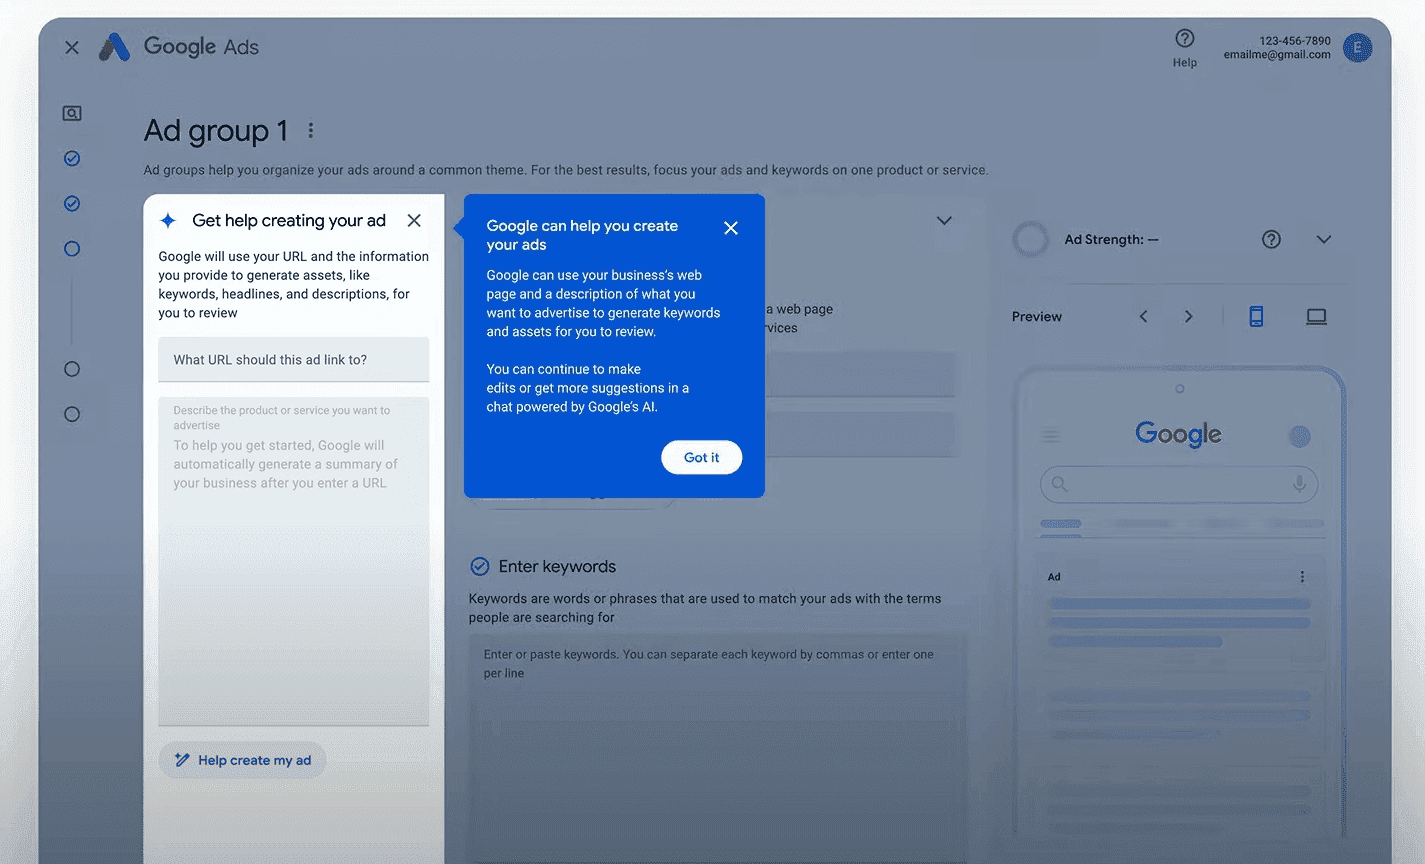The width and height of the screenshot is (1425, 864).
Task: Click Help create my ad button
Action: coord(242,760)
